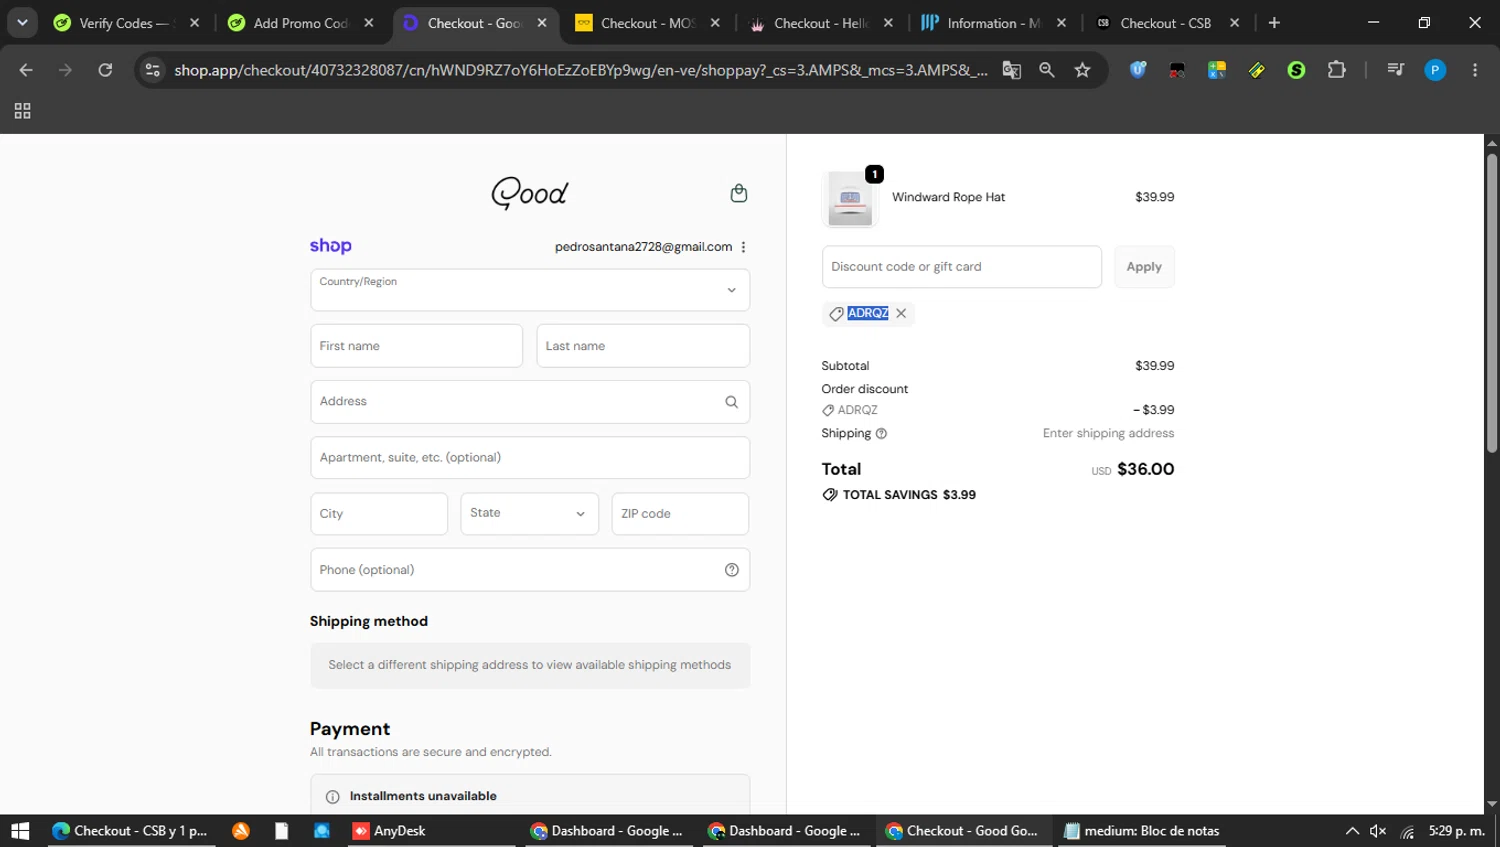This screenshot has height=847, width=1500.
Task: Click the apps grid icon in bookmarks bar
Action: point(22,111)
